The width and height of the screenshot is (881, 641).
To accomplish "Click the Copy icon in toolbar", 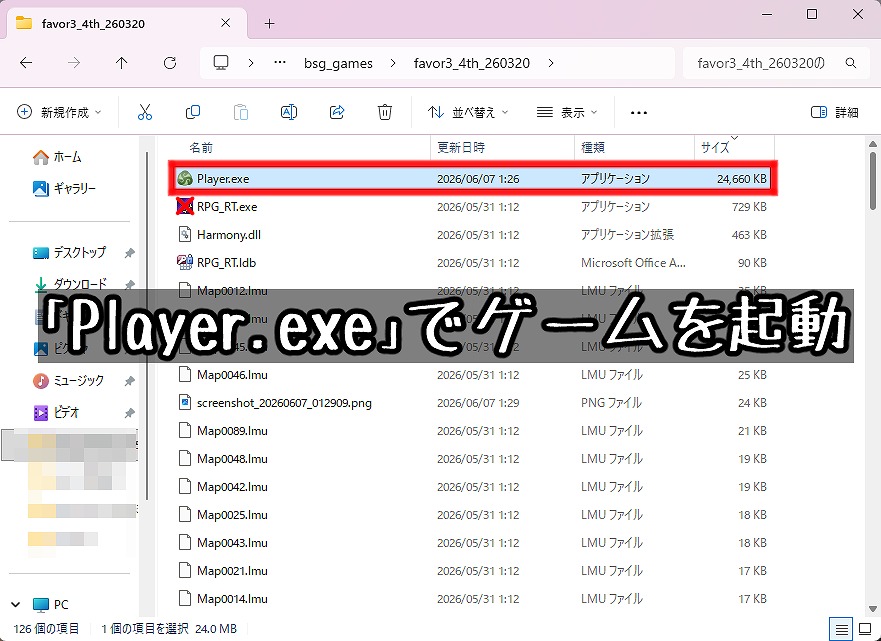I will click(x=193, y=112).
